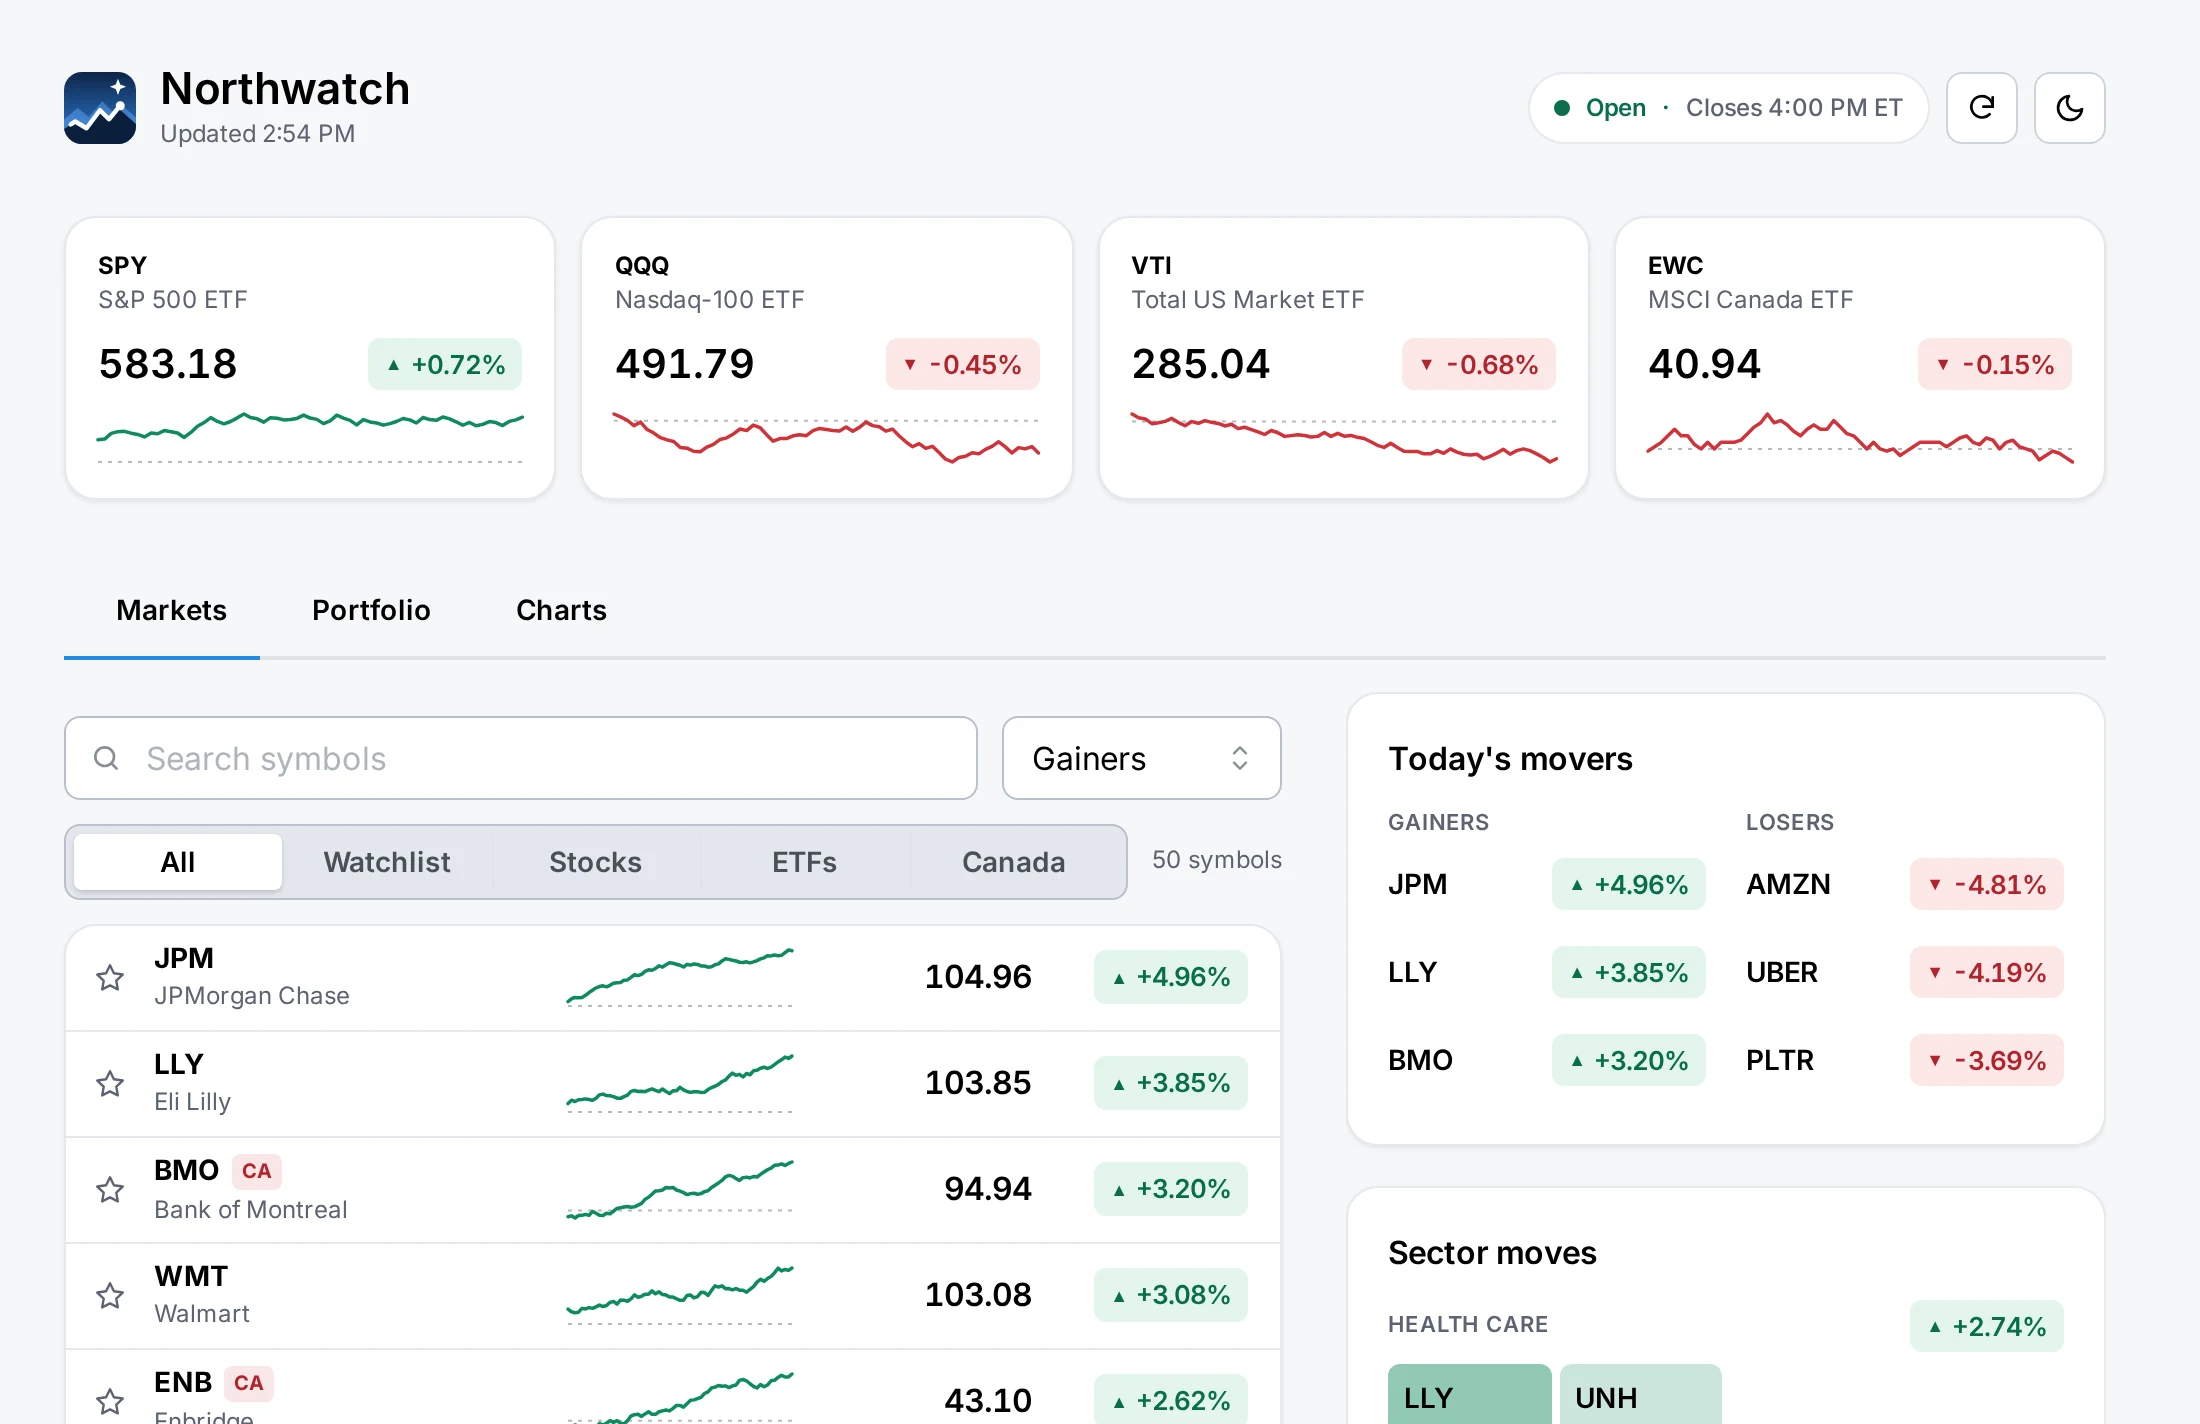
Task: Filter the list by Stocks
Action: tap(595, 862)
